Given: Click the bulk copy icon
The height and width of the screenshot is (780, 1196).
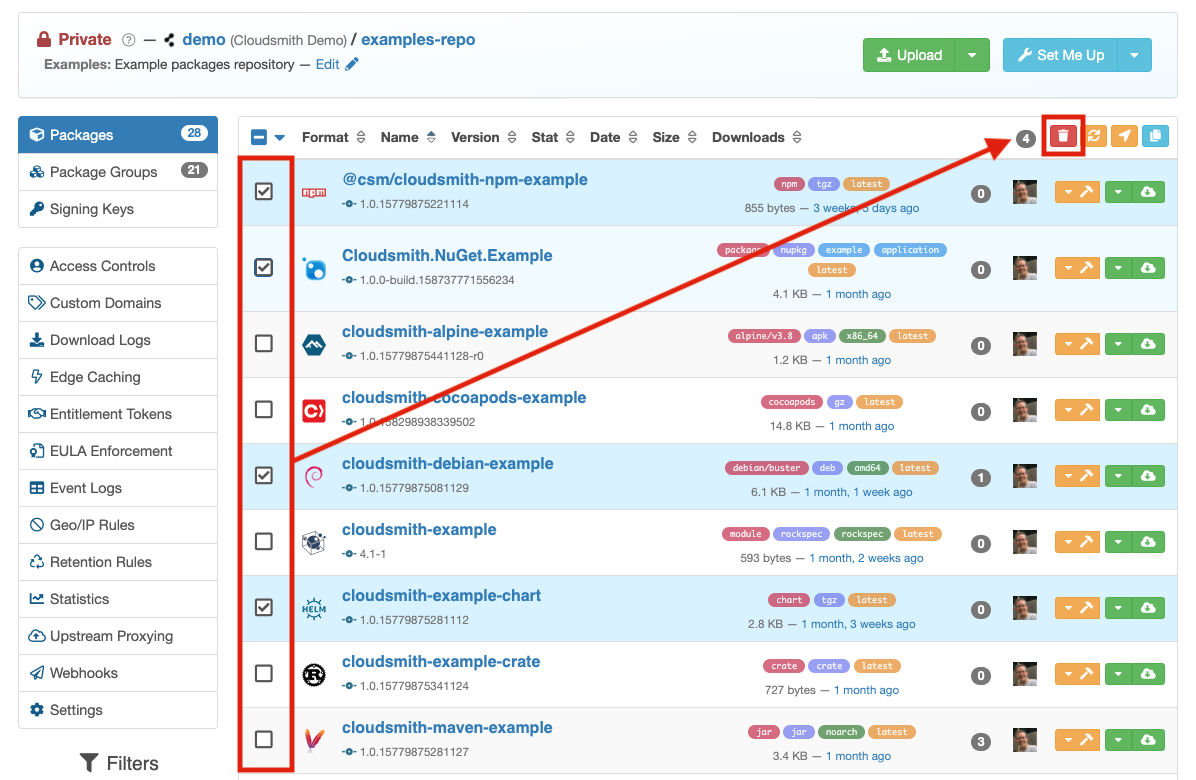Looking at the screenshot, I should click(1155, 136).
